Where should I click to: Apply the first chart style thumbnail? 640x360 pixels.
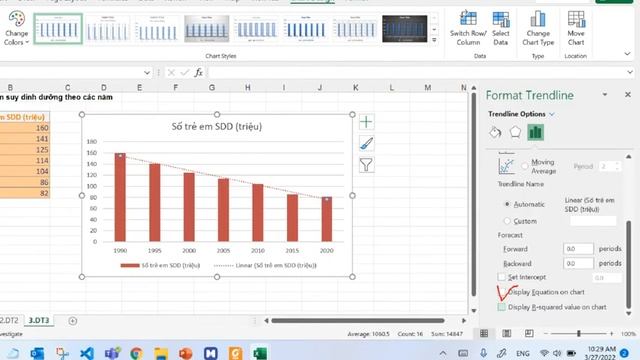pos(58,29)
